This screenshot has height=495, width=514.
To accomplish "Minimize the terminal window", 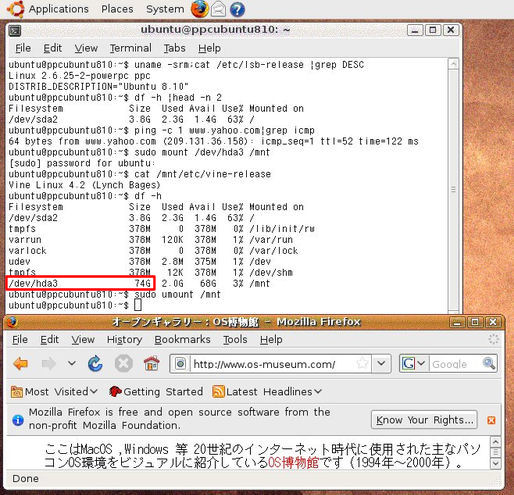I will pos(415,30).
